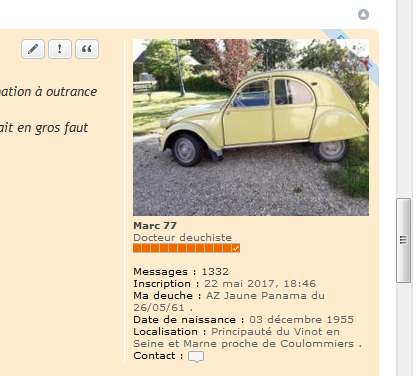Click the post text 'en gros faut'
Viewport: 417px width, 376px height.
pyautogui.click(x=53, y=128)
